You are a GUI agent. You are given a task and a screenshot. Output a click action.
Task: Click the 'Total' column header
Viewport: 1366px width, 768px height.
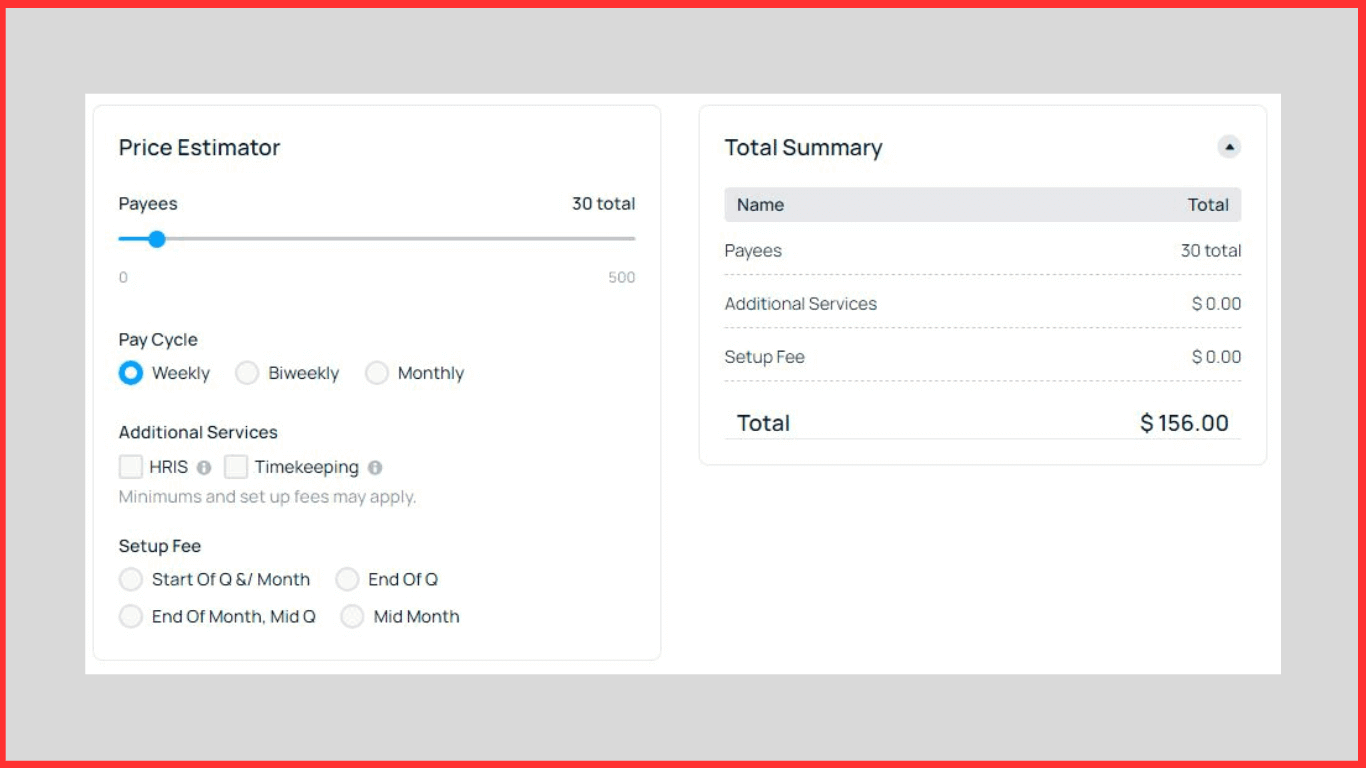point(1208,205)
